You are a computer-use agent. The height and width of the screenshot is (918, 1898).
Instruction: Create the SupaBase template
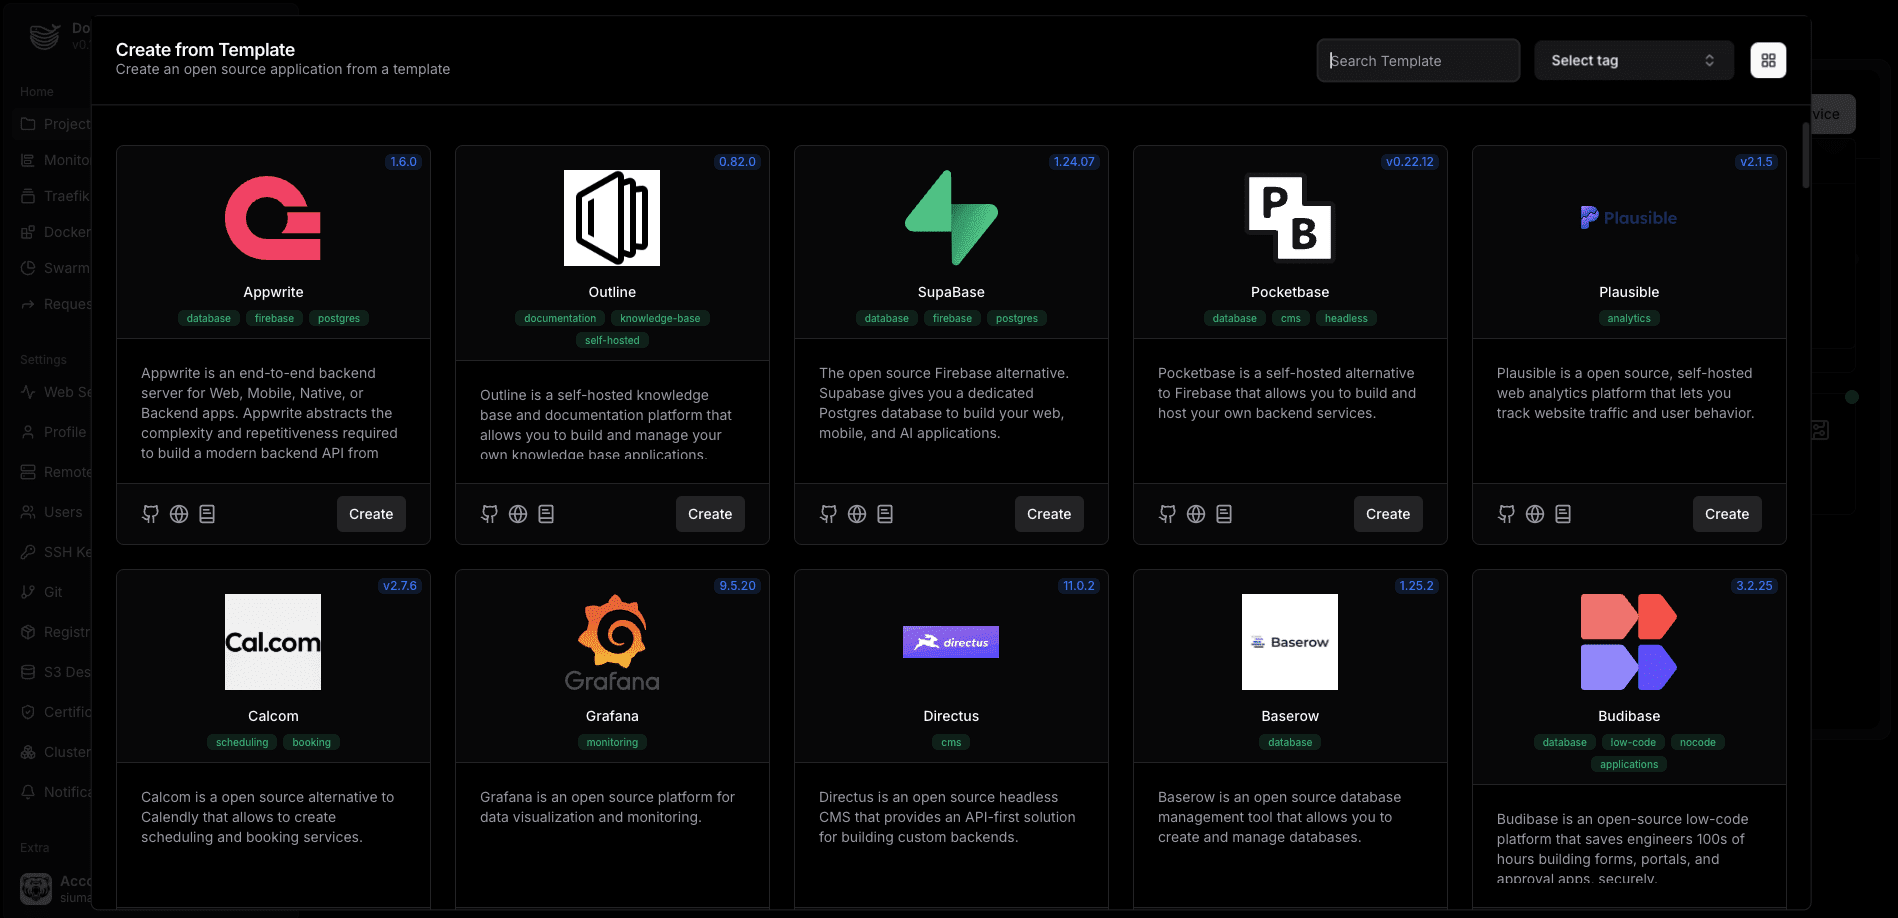pos(1049,514)
